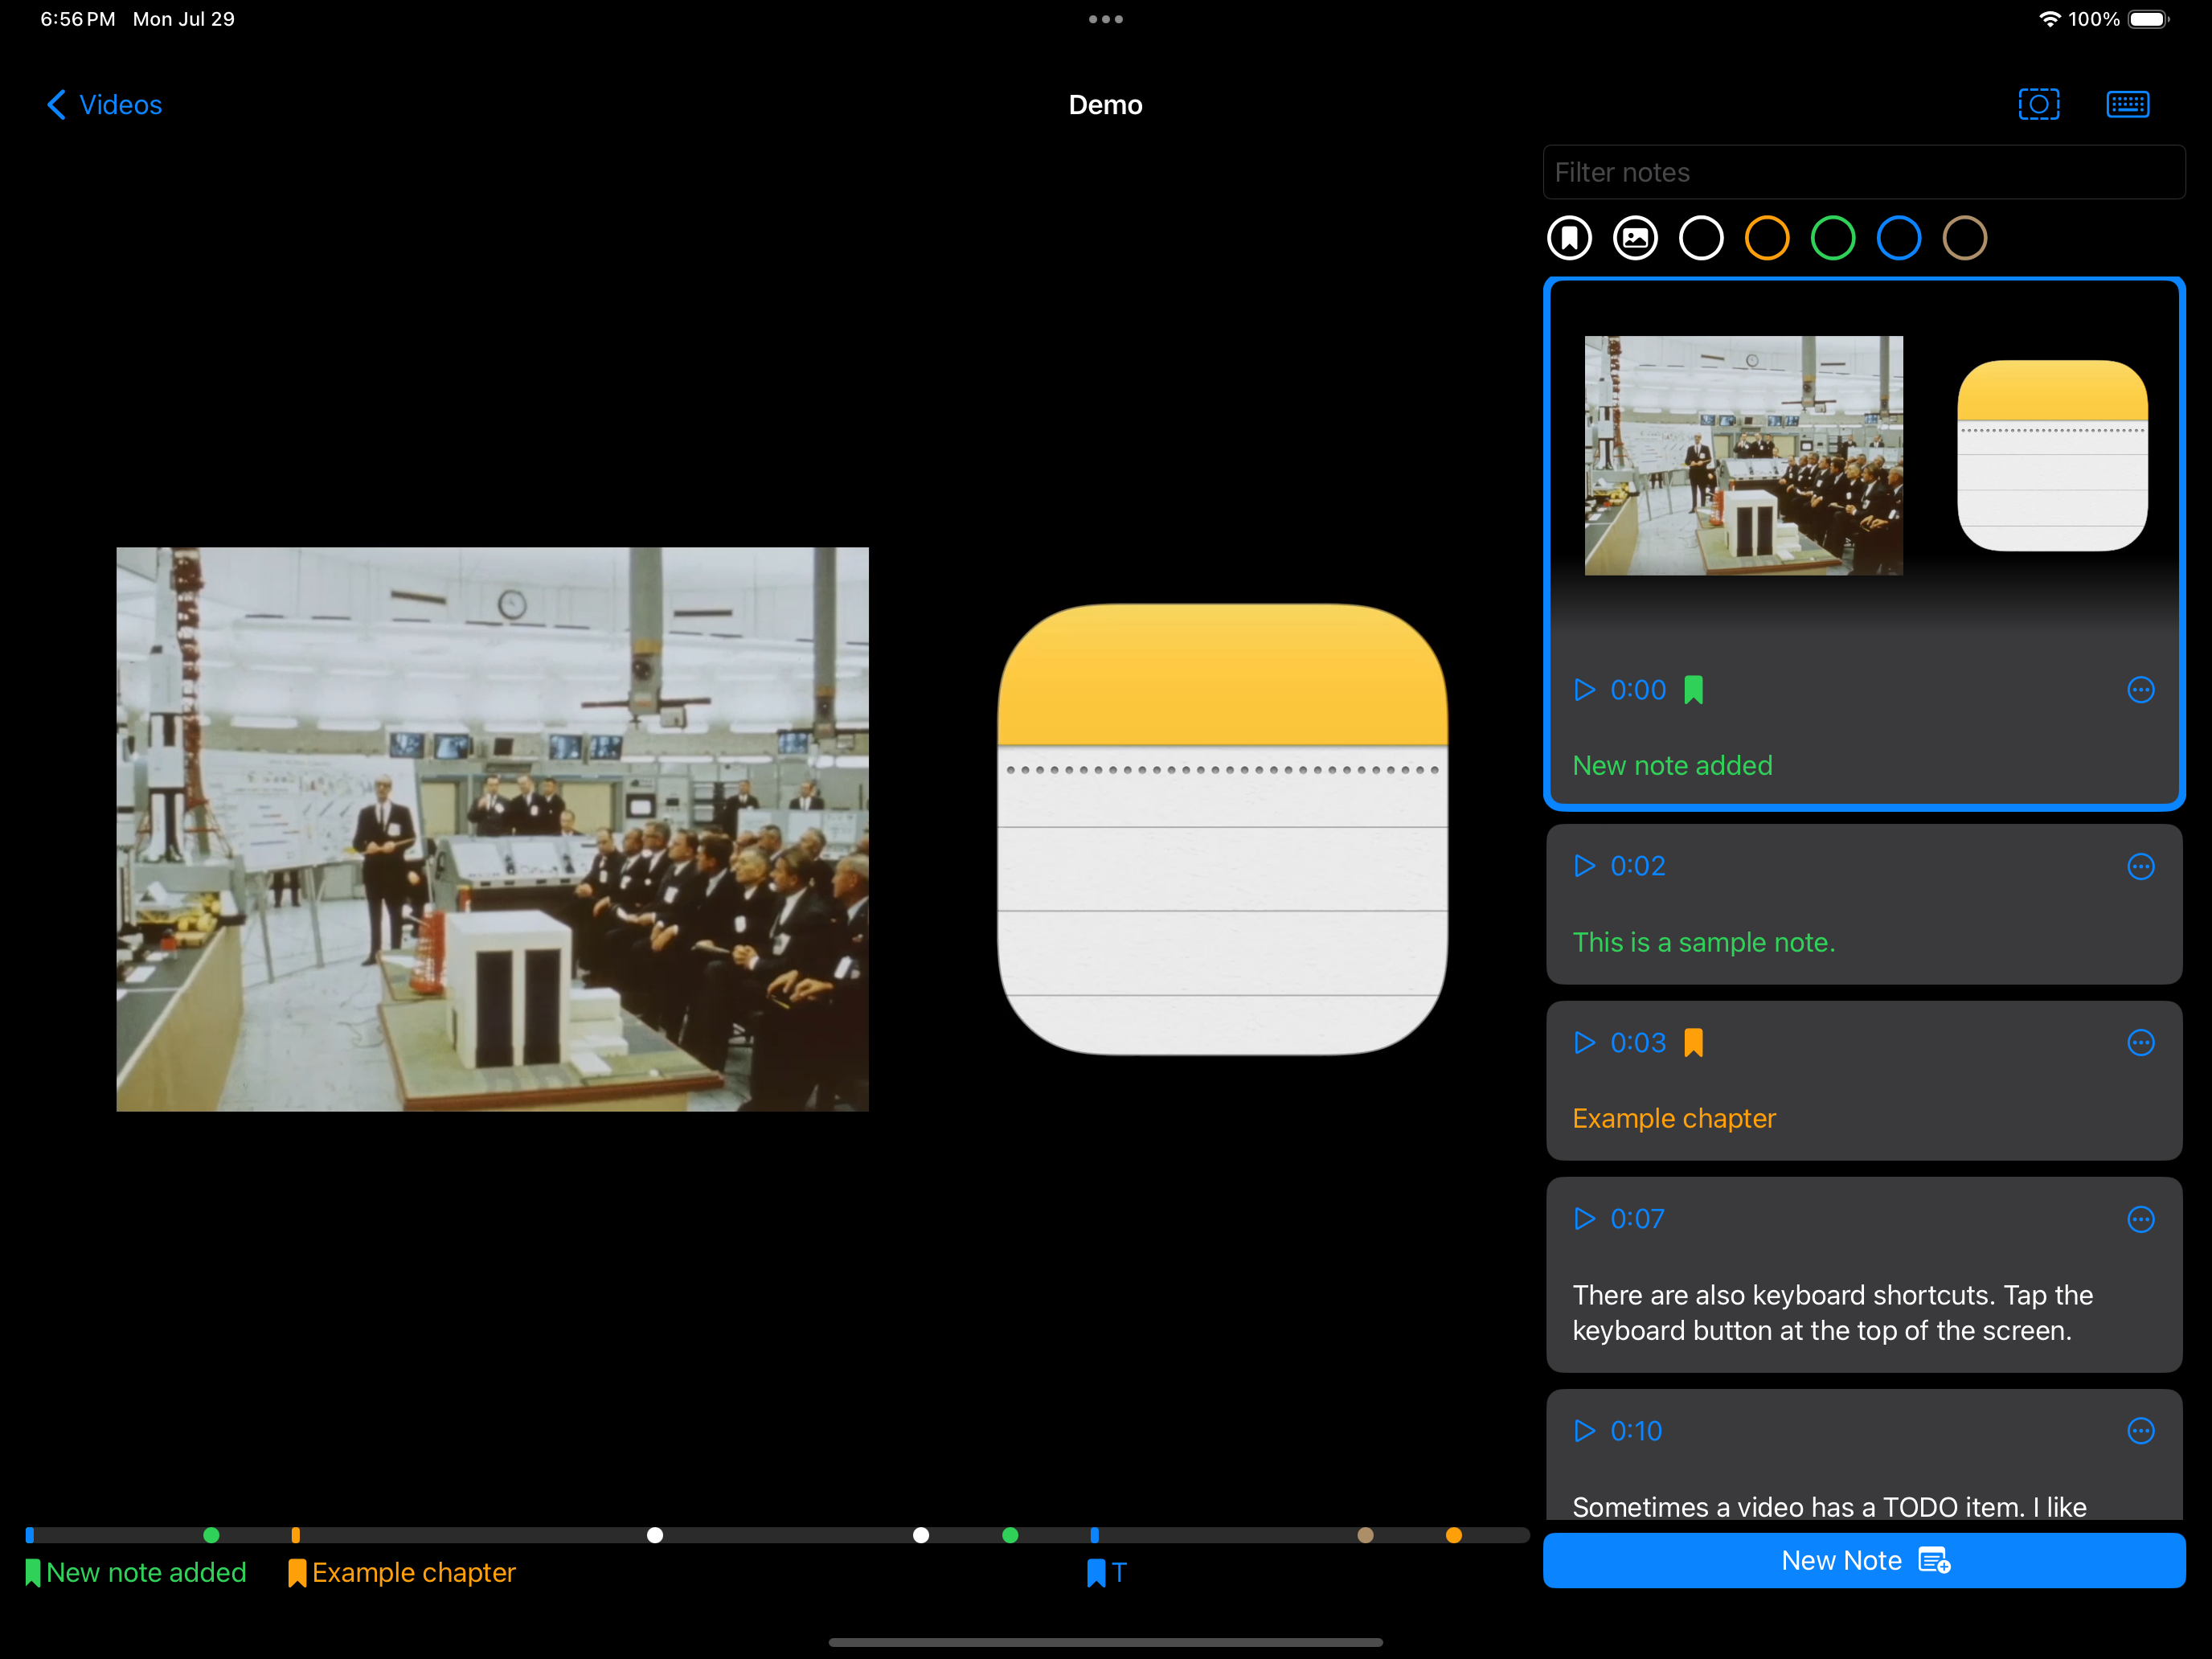Toggle the bookmark filter circle

click(x=1569, y=238)
